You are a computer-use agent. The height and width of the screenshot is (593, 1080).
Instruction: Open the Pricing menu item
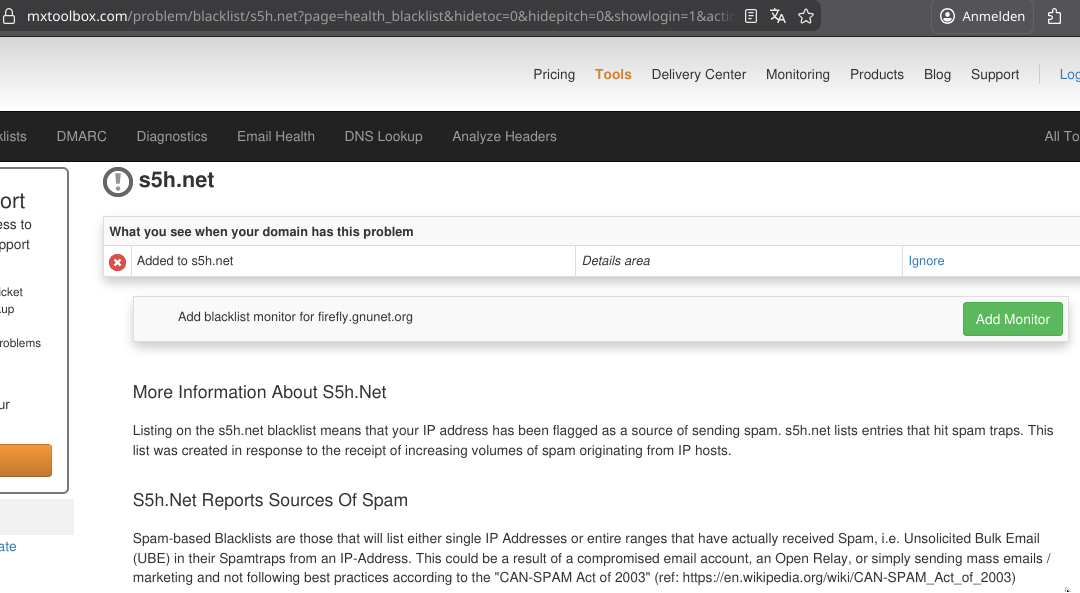(x=554, y=74)
